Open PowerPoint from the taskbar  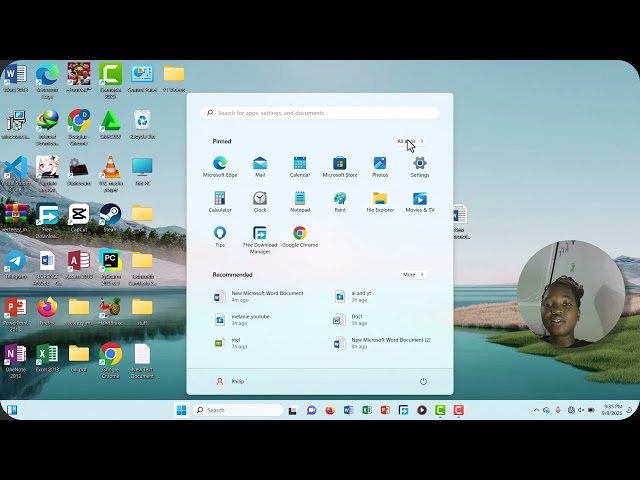click(385, 410)
